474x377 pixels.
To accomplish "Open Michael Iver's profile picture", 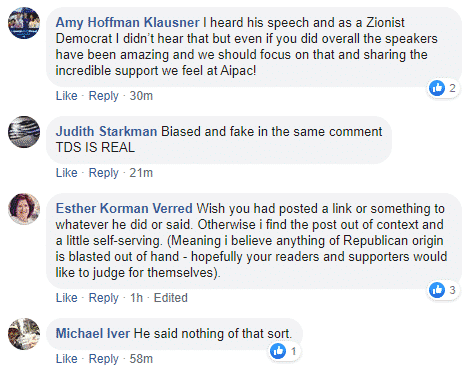I will (24, 334).
